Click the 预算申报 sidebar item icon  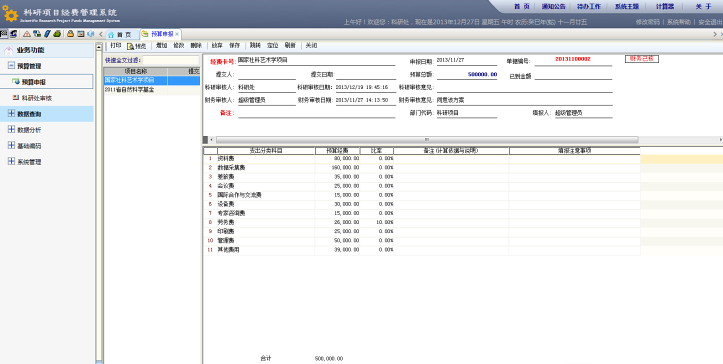pyautogui.click(x=16, y=82)
